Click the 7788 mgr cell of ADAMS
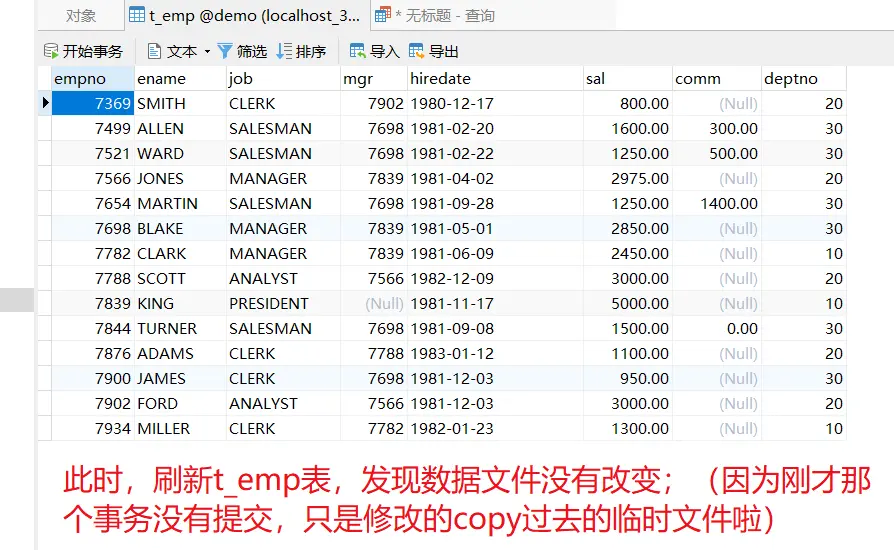894x550 pixels. click(x=374, y=354)
